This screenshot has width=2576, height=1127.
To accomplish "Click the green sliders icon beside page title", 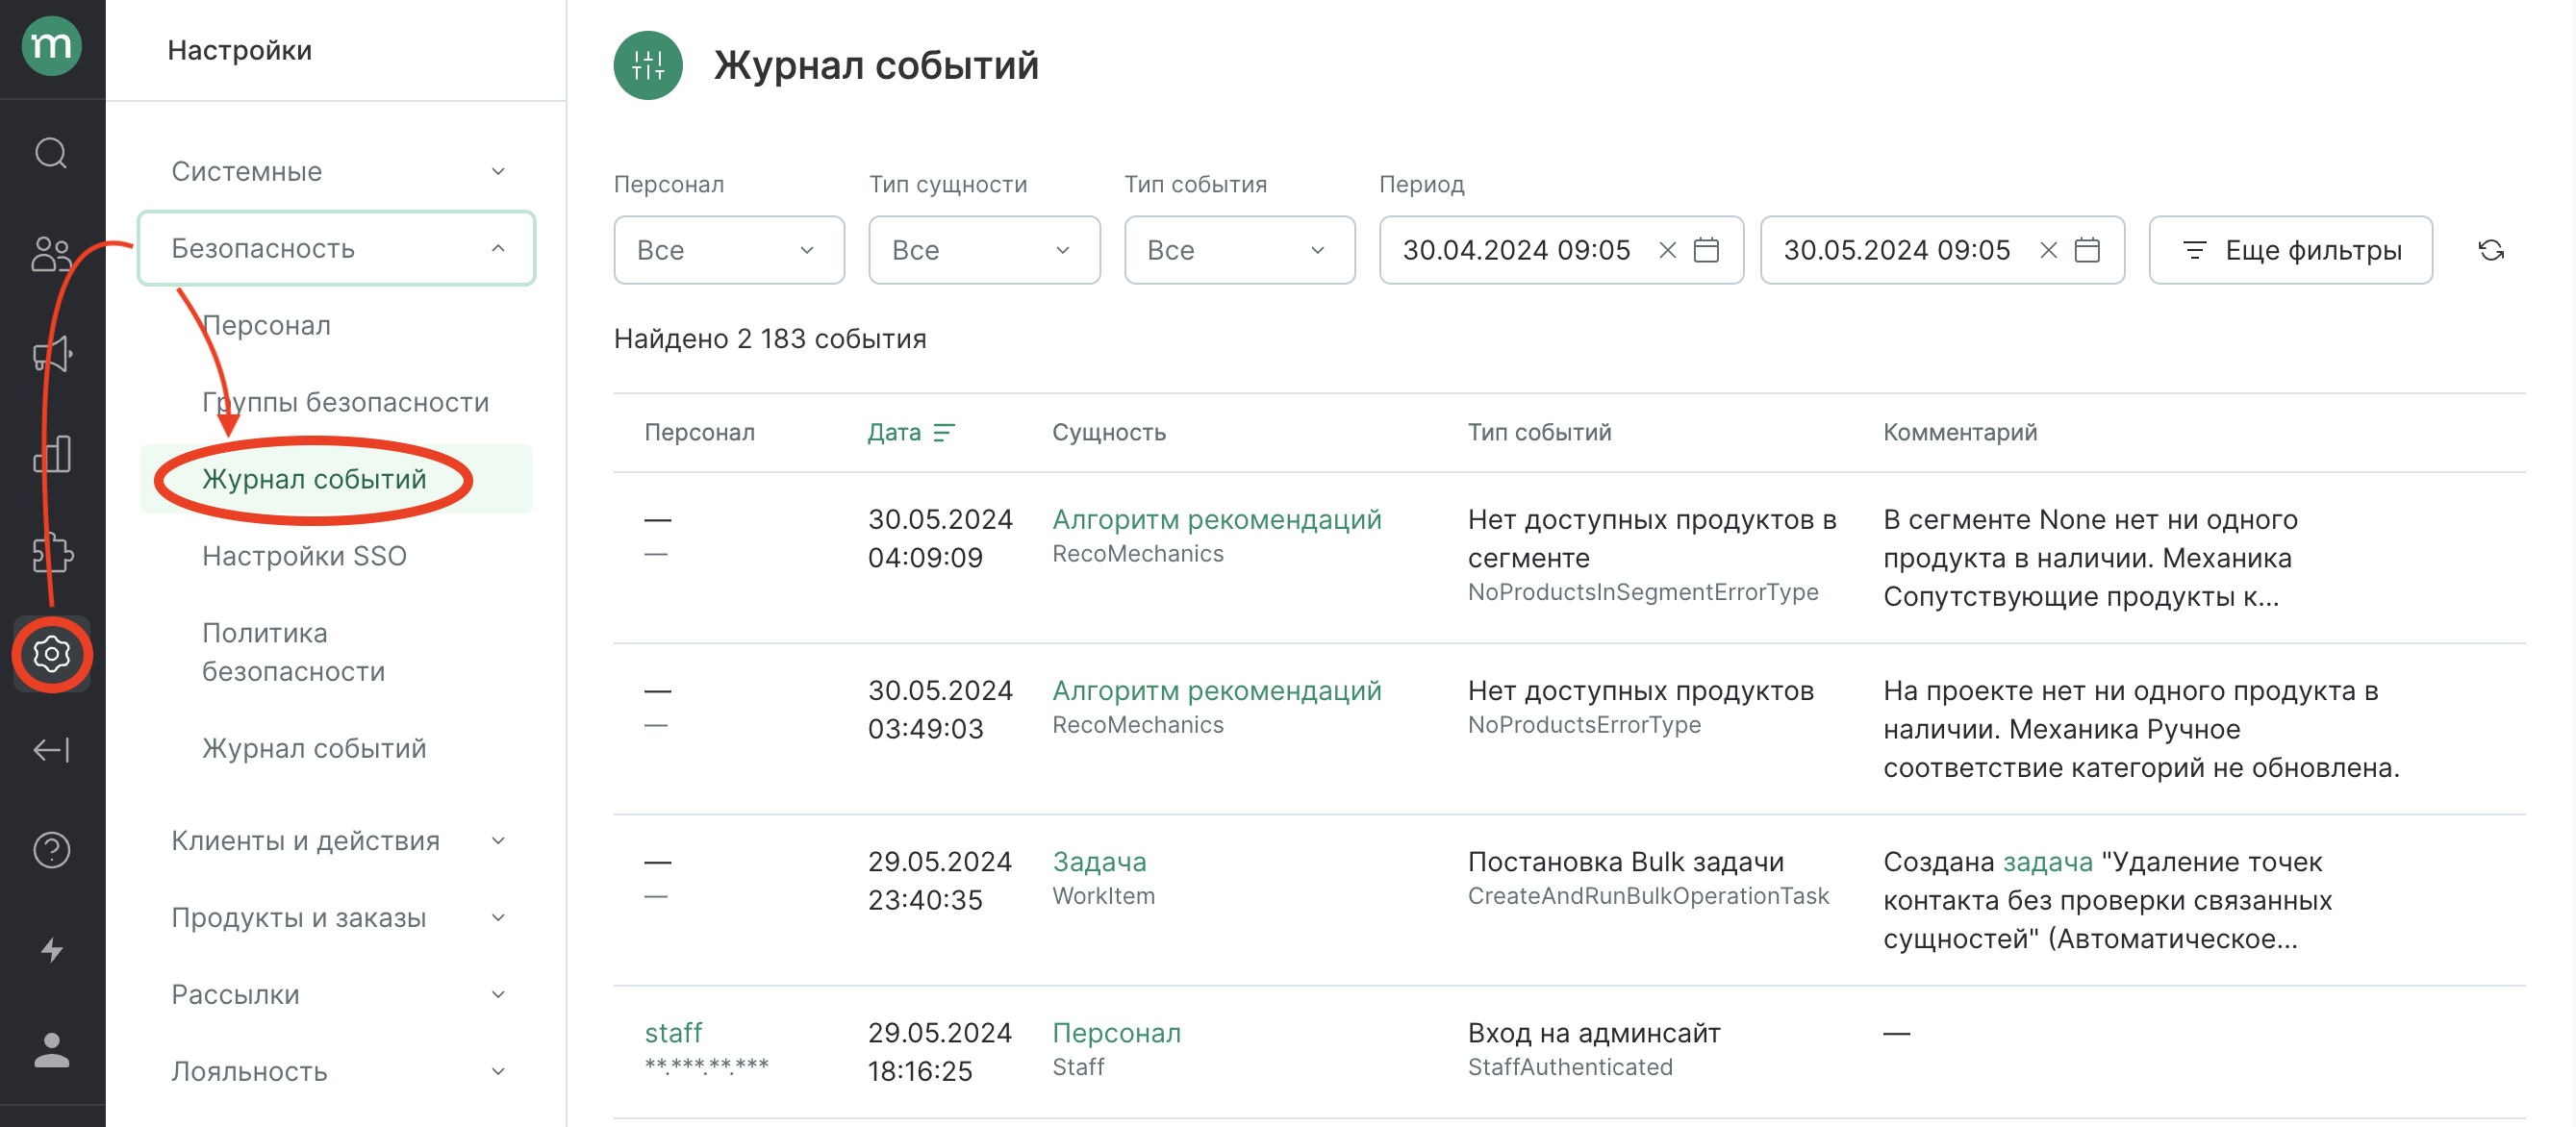I will click(648, 66).
